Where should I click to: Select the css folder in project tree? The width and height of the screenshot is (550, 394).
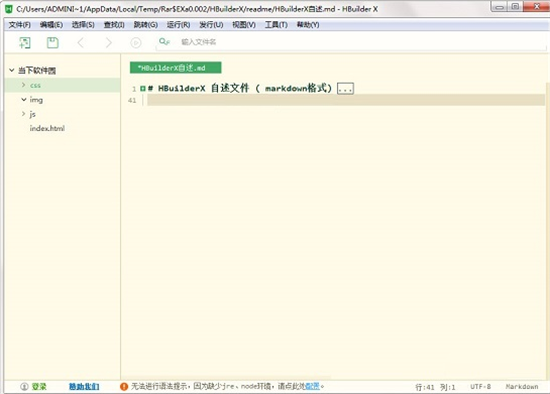coord(35,85)
